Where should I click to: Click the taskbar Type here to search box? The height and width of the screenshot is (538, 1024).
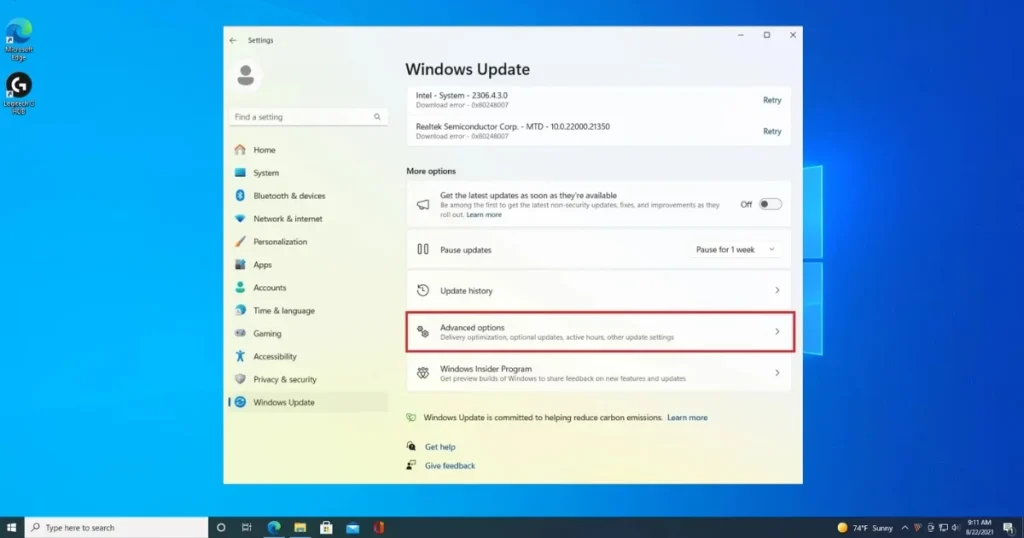click(x=116, y=528)
